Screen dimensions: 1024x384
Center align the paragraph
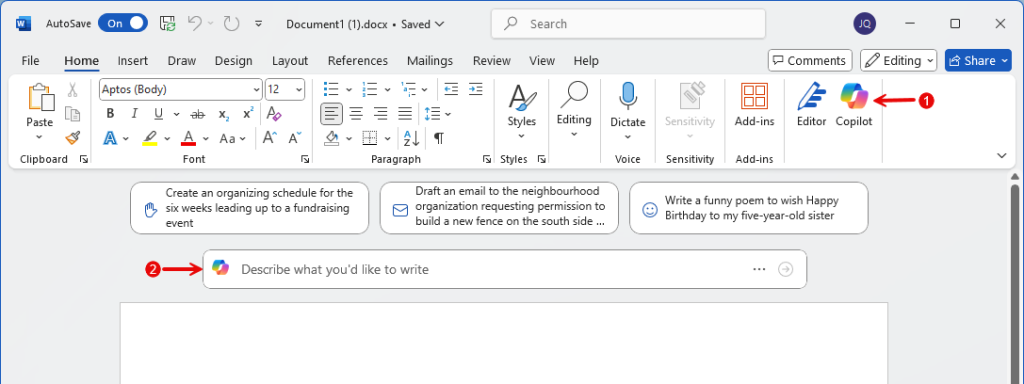pos(356,114)
